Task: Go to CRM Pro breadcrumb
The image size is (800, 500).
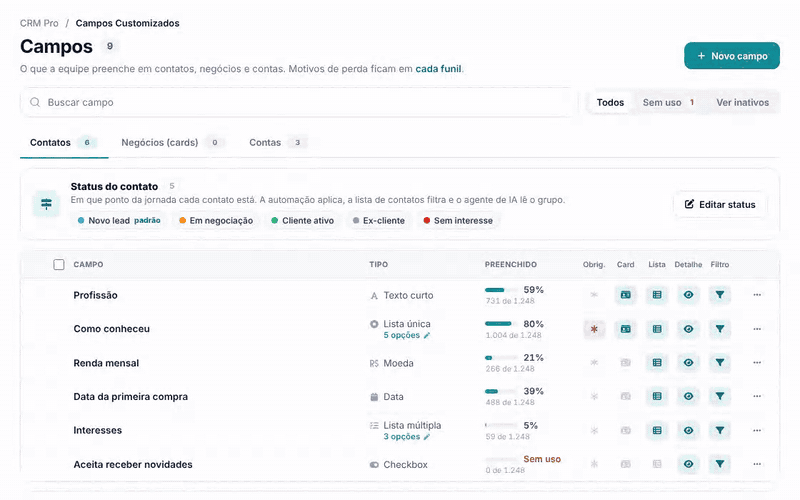Action: coord(39,23)
